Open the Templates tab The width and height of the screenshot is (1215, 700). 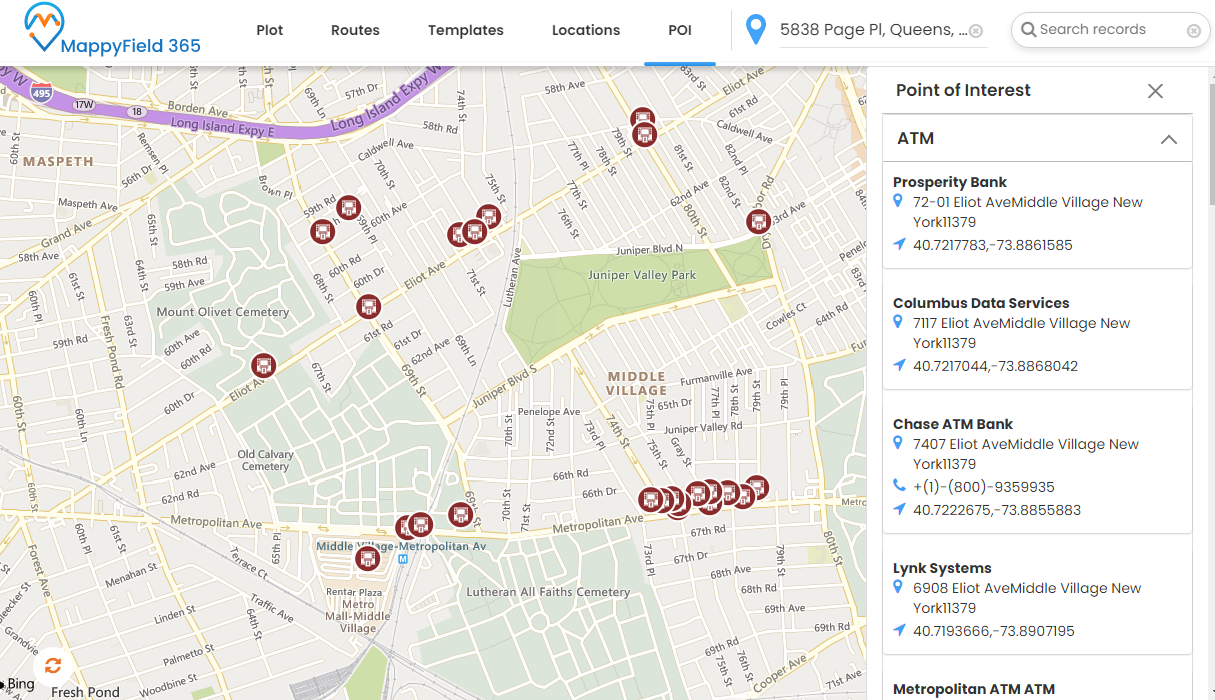point(466,30)
